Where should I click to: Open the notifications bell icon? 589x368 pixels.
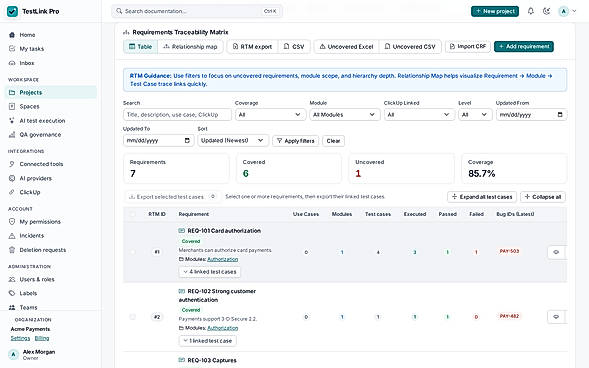coord(530,11)
